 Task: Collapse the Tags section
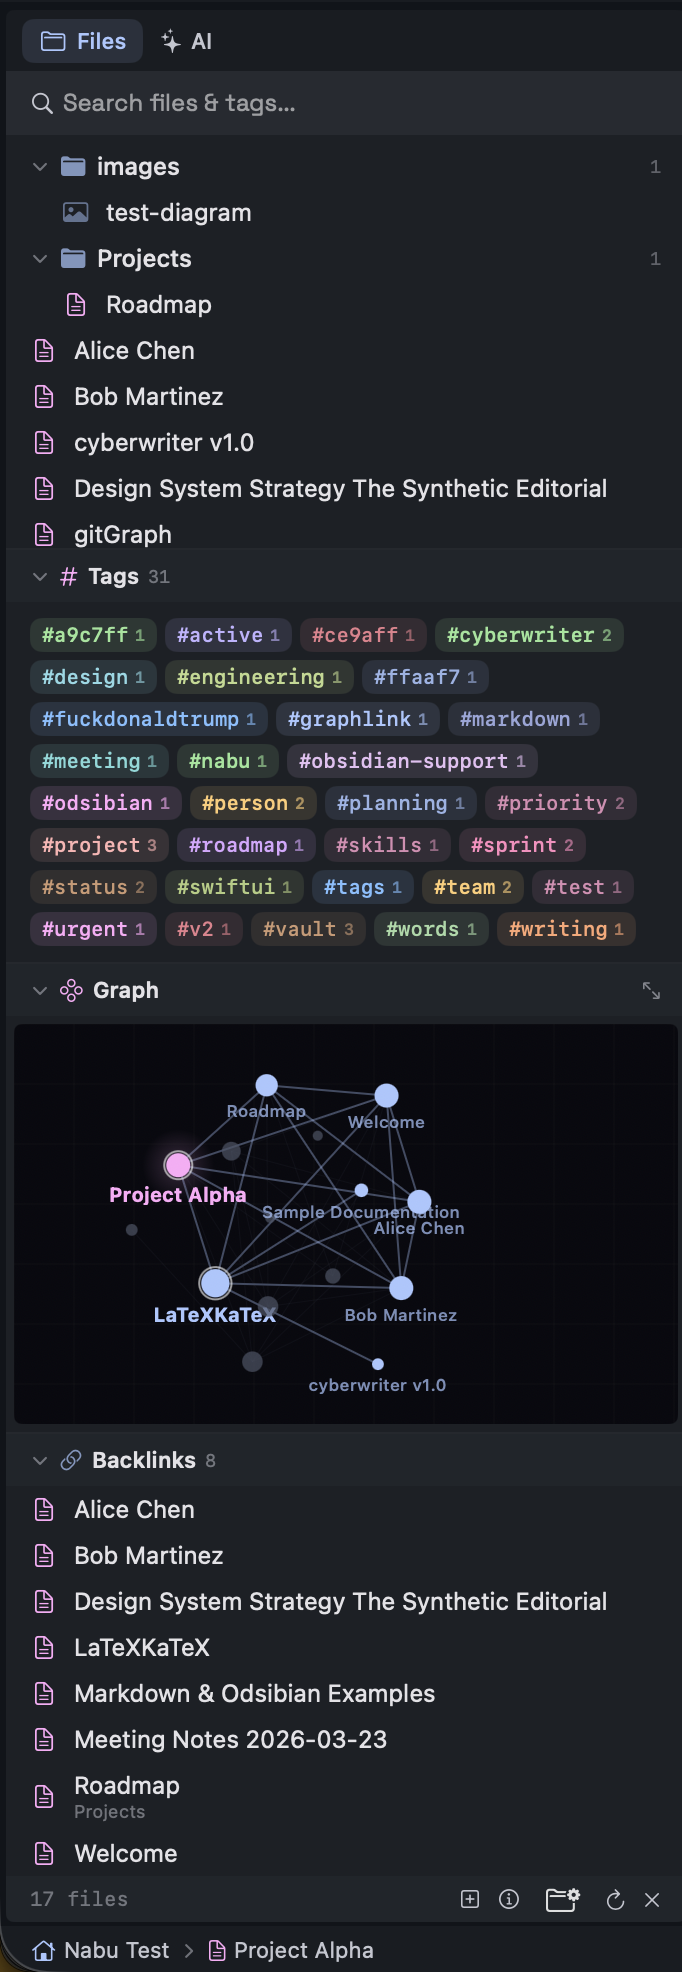tap(39, 576)
